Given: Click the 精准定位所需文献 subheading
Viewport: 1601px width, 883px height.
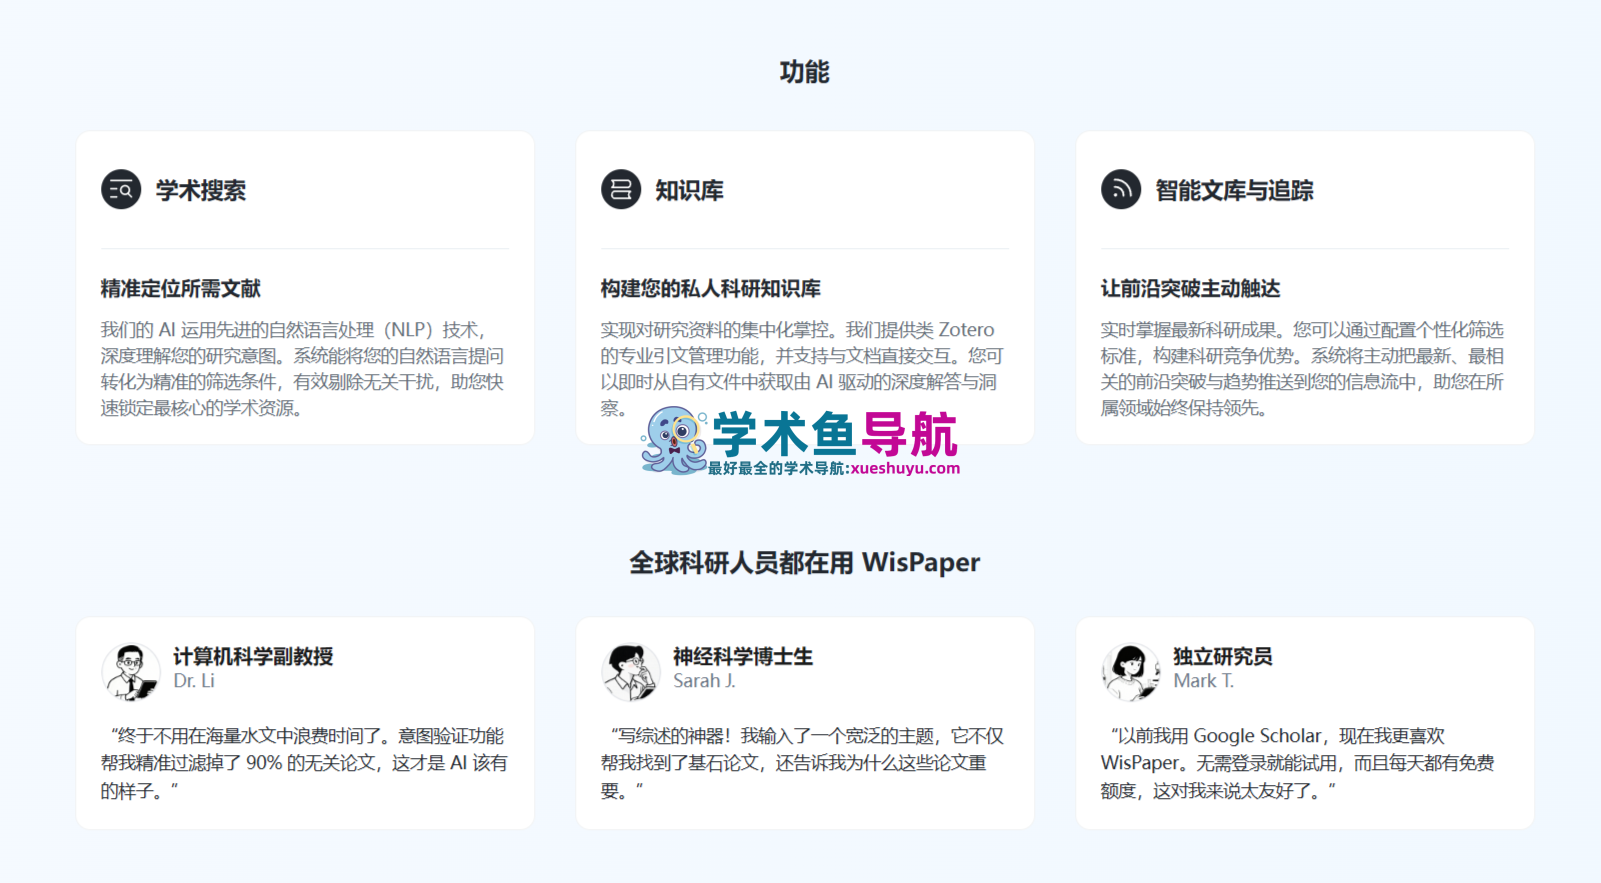Looking at the screenshot, I should pyautogui.click(x=181, y=289).
